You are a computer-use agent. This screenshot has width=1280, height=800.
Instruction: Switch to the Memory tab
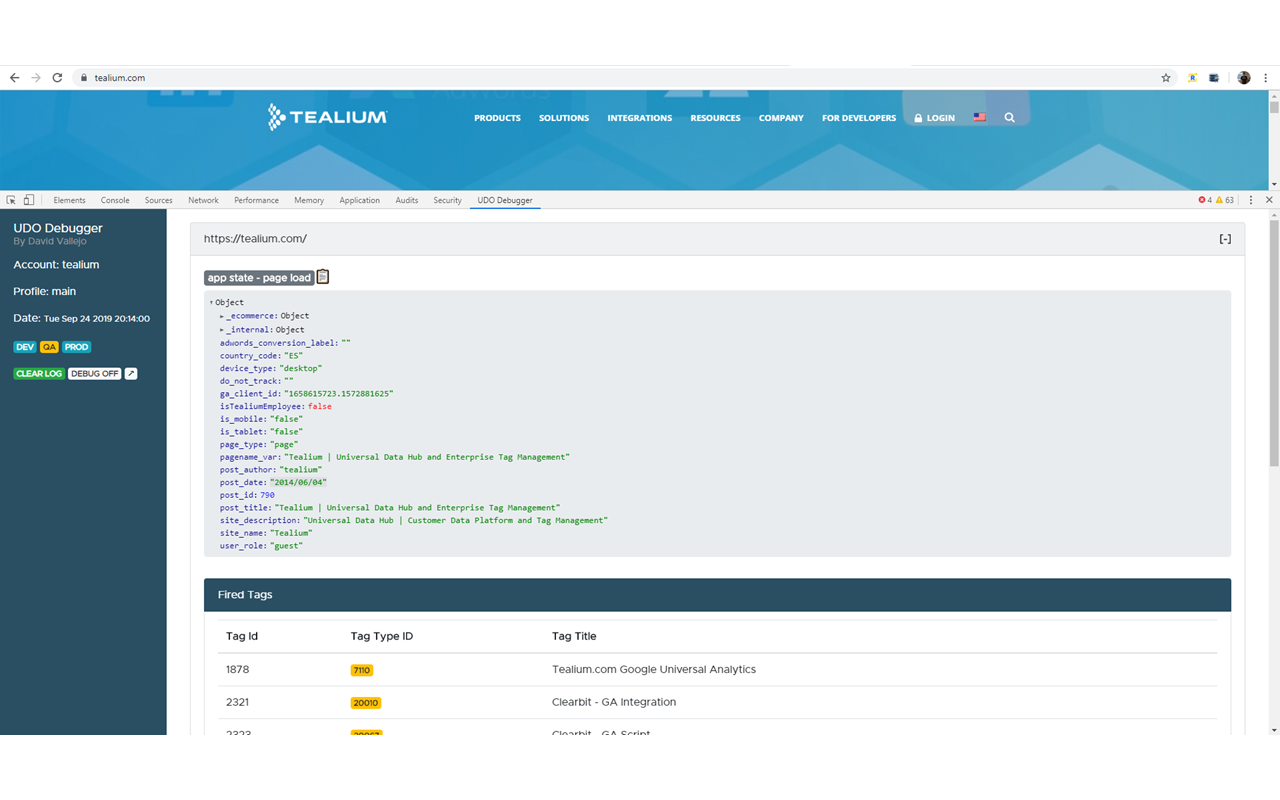(x=309, y=200)
